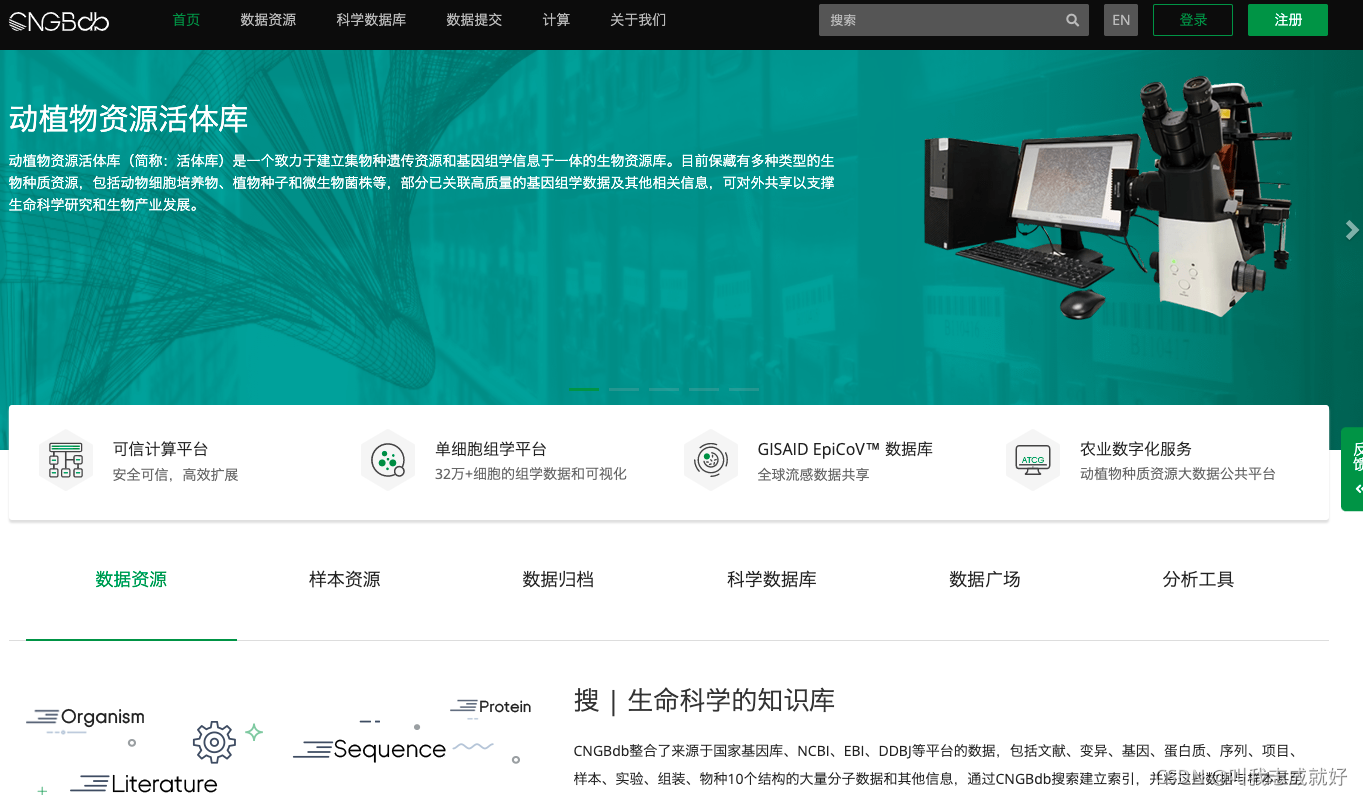Click the search magnifier icon
Image resolution: width=1363 pixels, height=795 pixels.
(1072, 19)
